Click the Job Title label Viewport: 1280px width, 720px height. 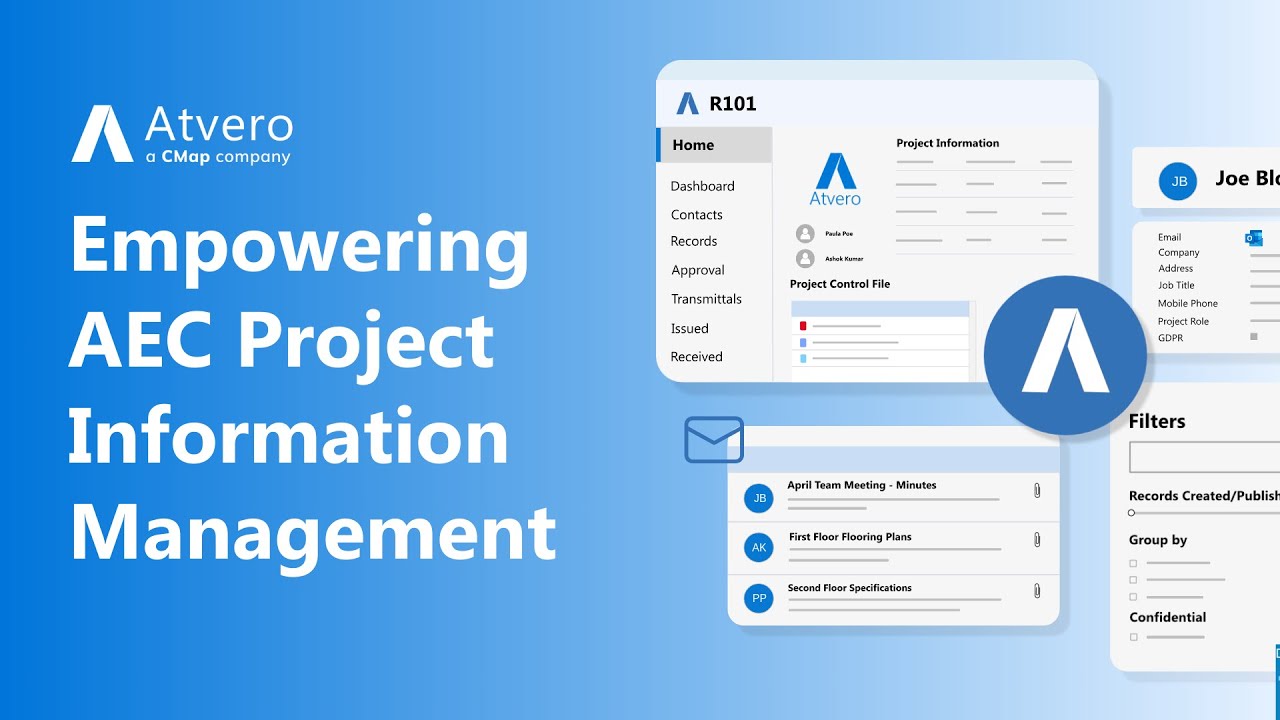click(x=1176, y=286)
